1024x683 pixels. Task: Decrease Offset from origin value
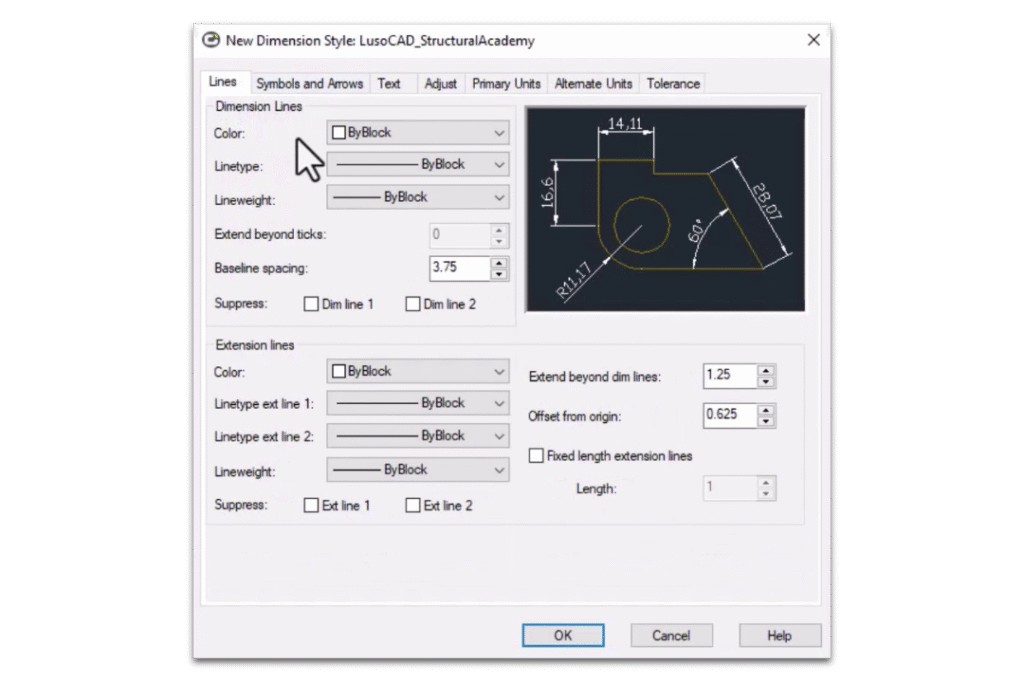766,421
